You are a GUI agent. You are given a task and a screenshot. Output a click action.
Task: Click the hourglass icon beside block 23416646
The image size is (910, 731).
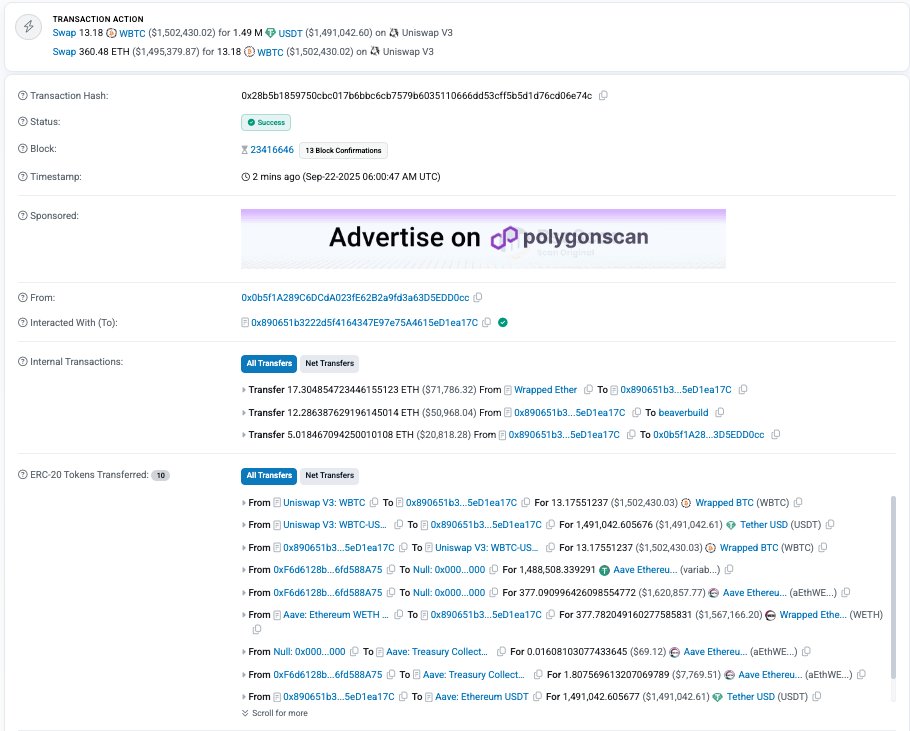244,150
